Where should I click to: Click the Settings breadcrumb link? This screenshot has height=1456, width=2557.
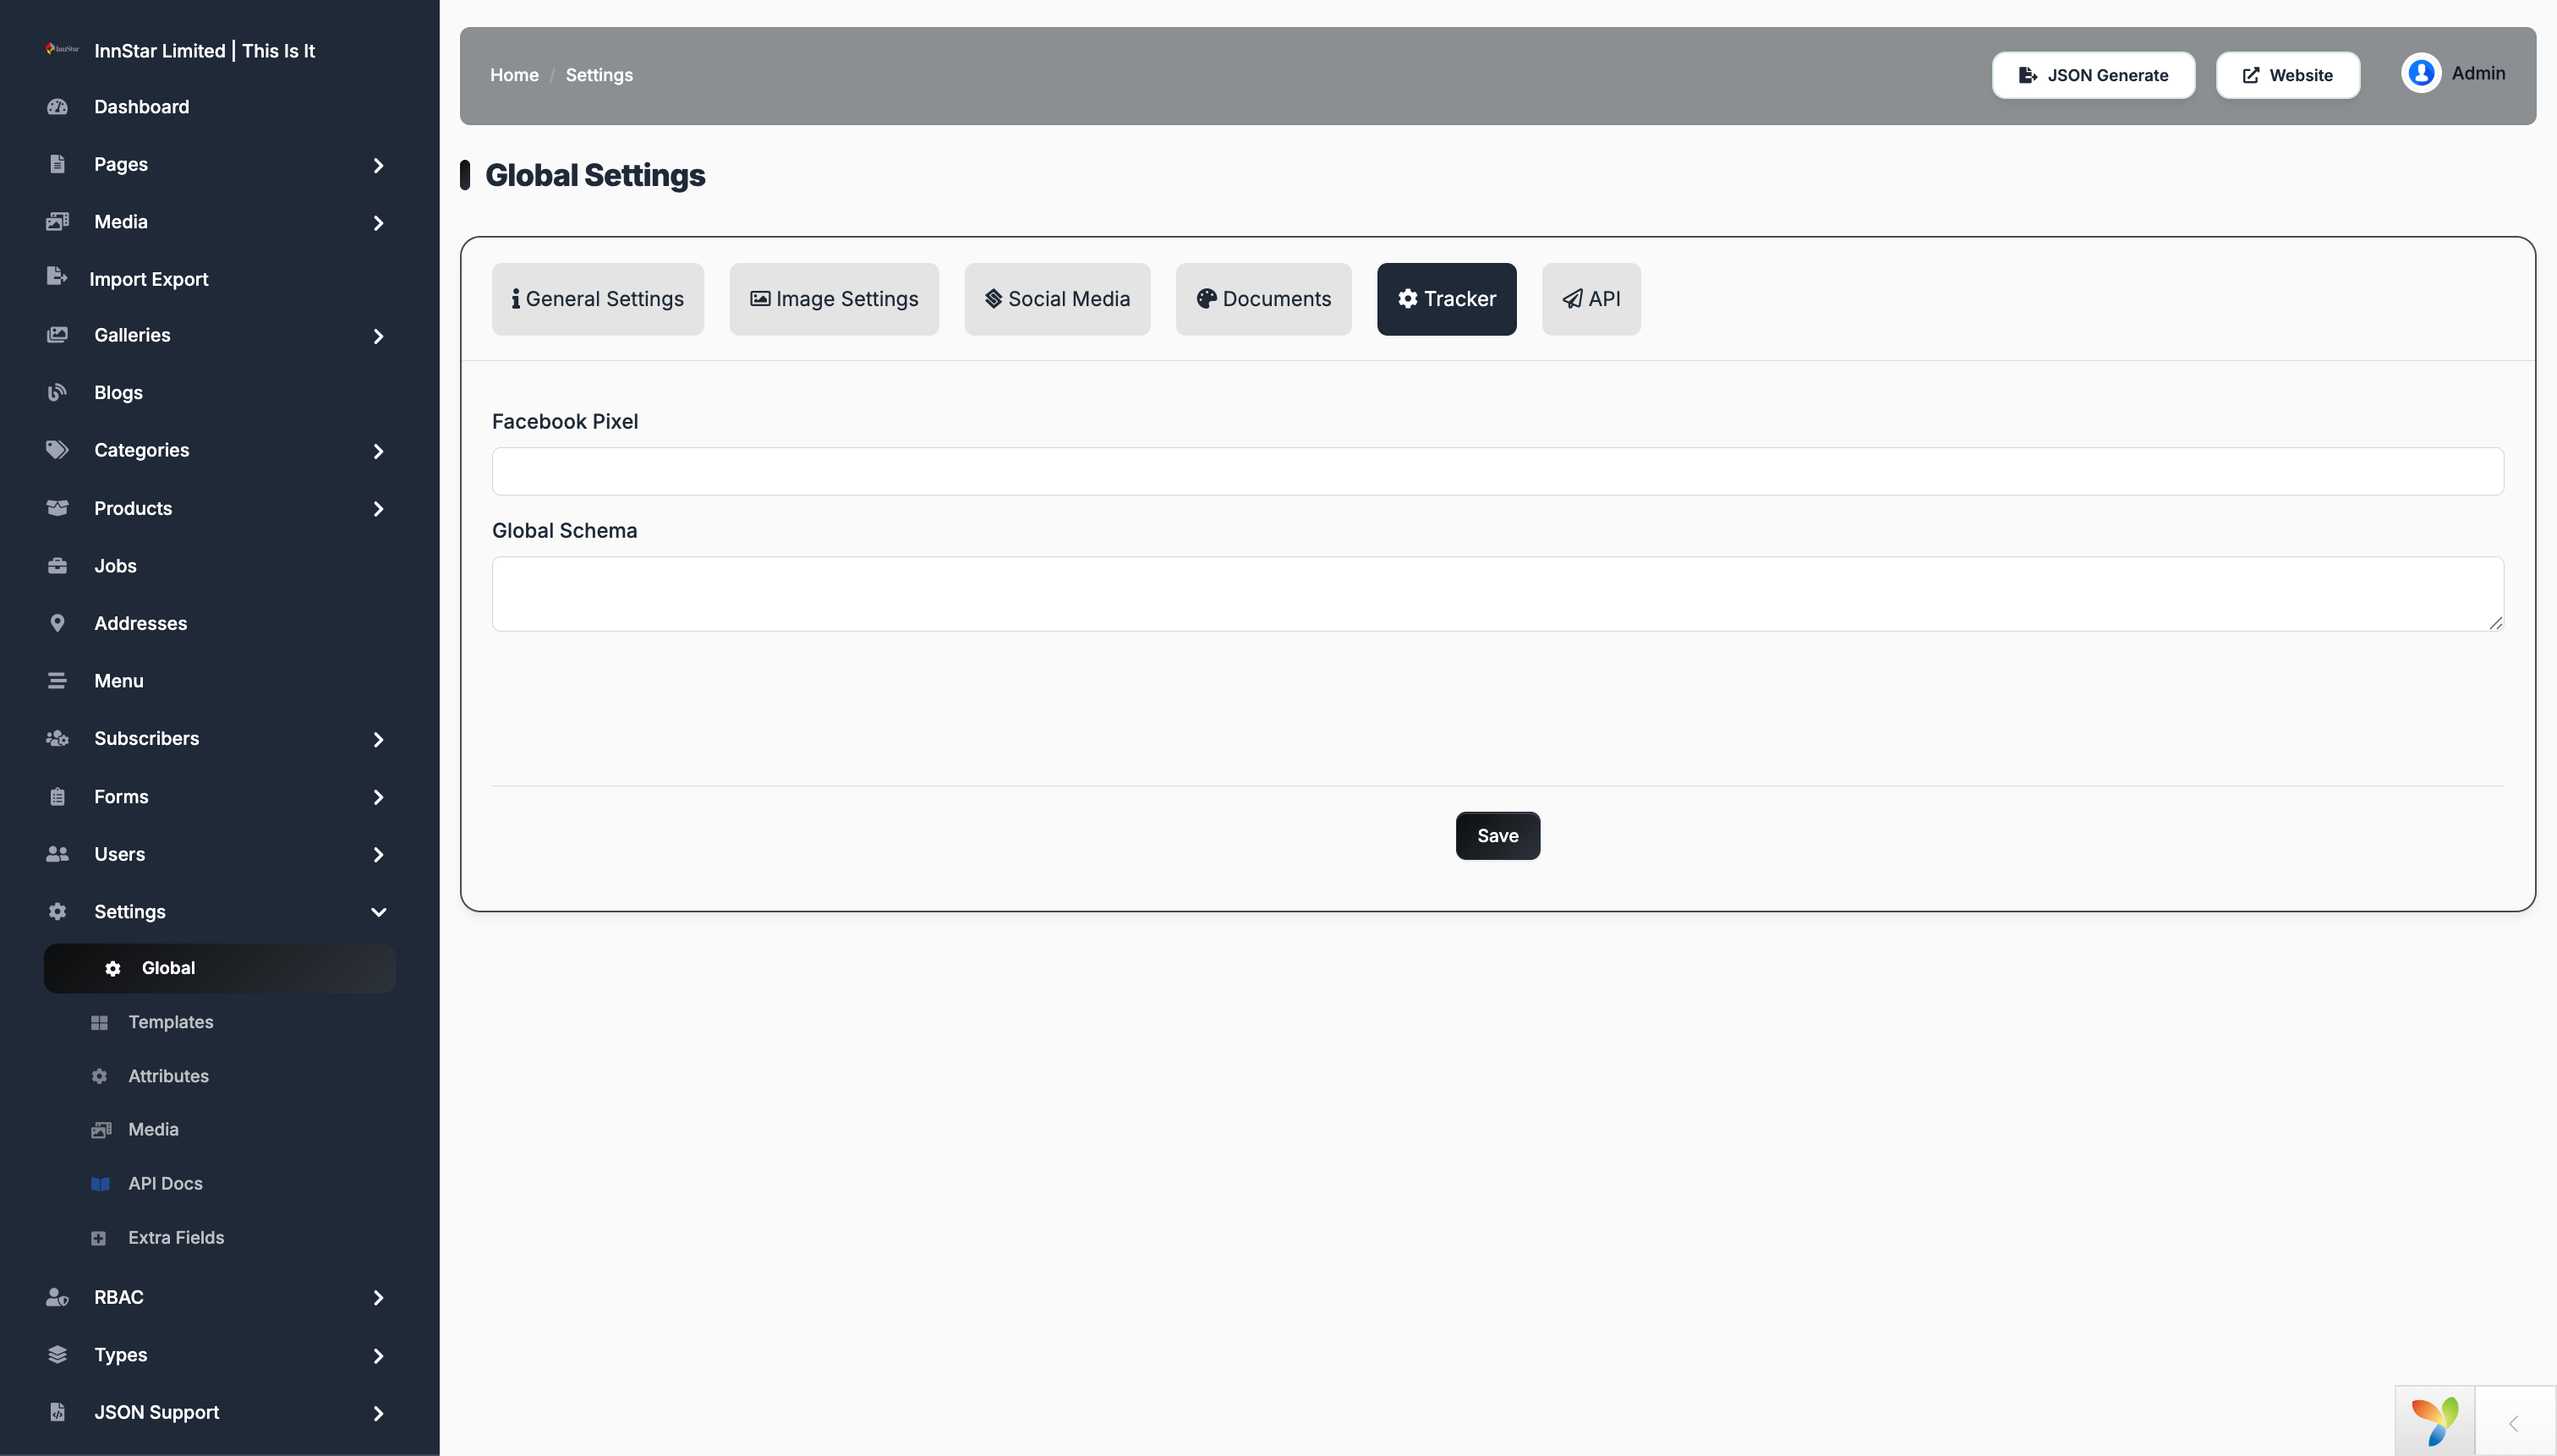click(x=599, y=75)
